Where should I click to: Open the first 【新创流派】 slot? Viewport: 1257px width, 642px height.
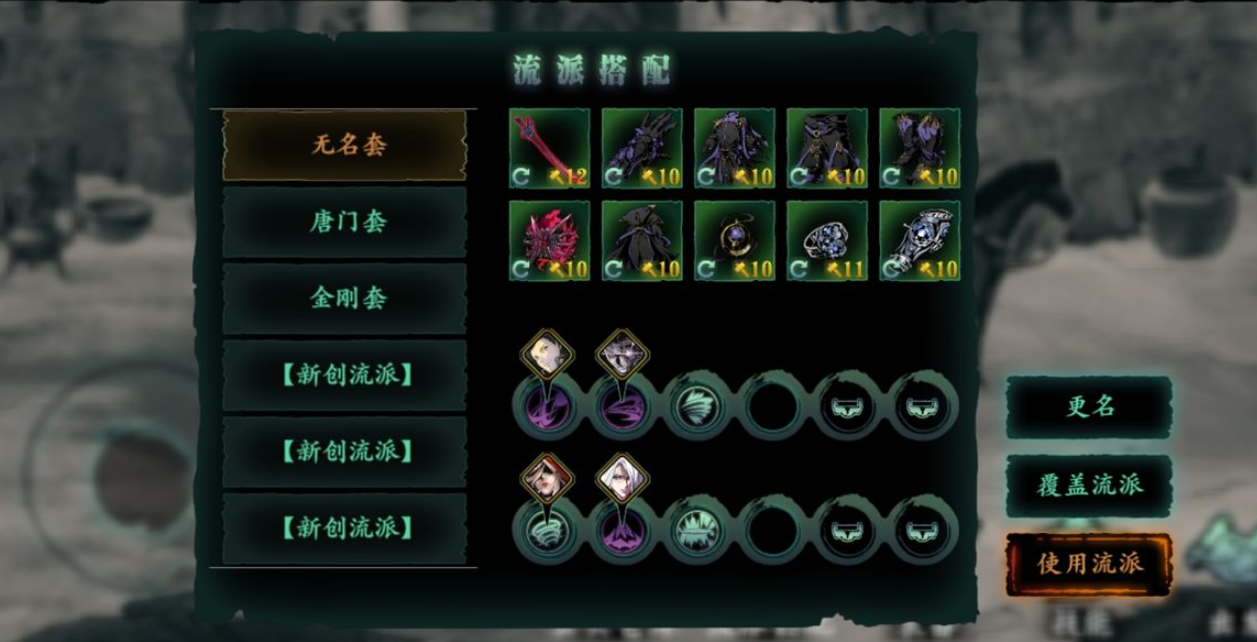click(345, 375)
